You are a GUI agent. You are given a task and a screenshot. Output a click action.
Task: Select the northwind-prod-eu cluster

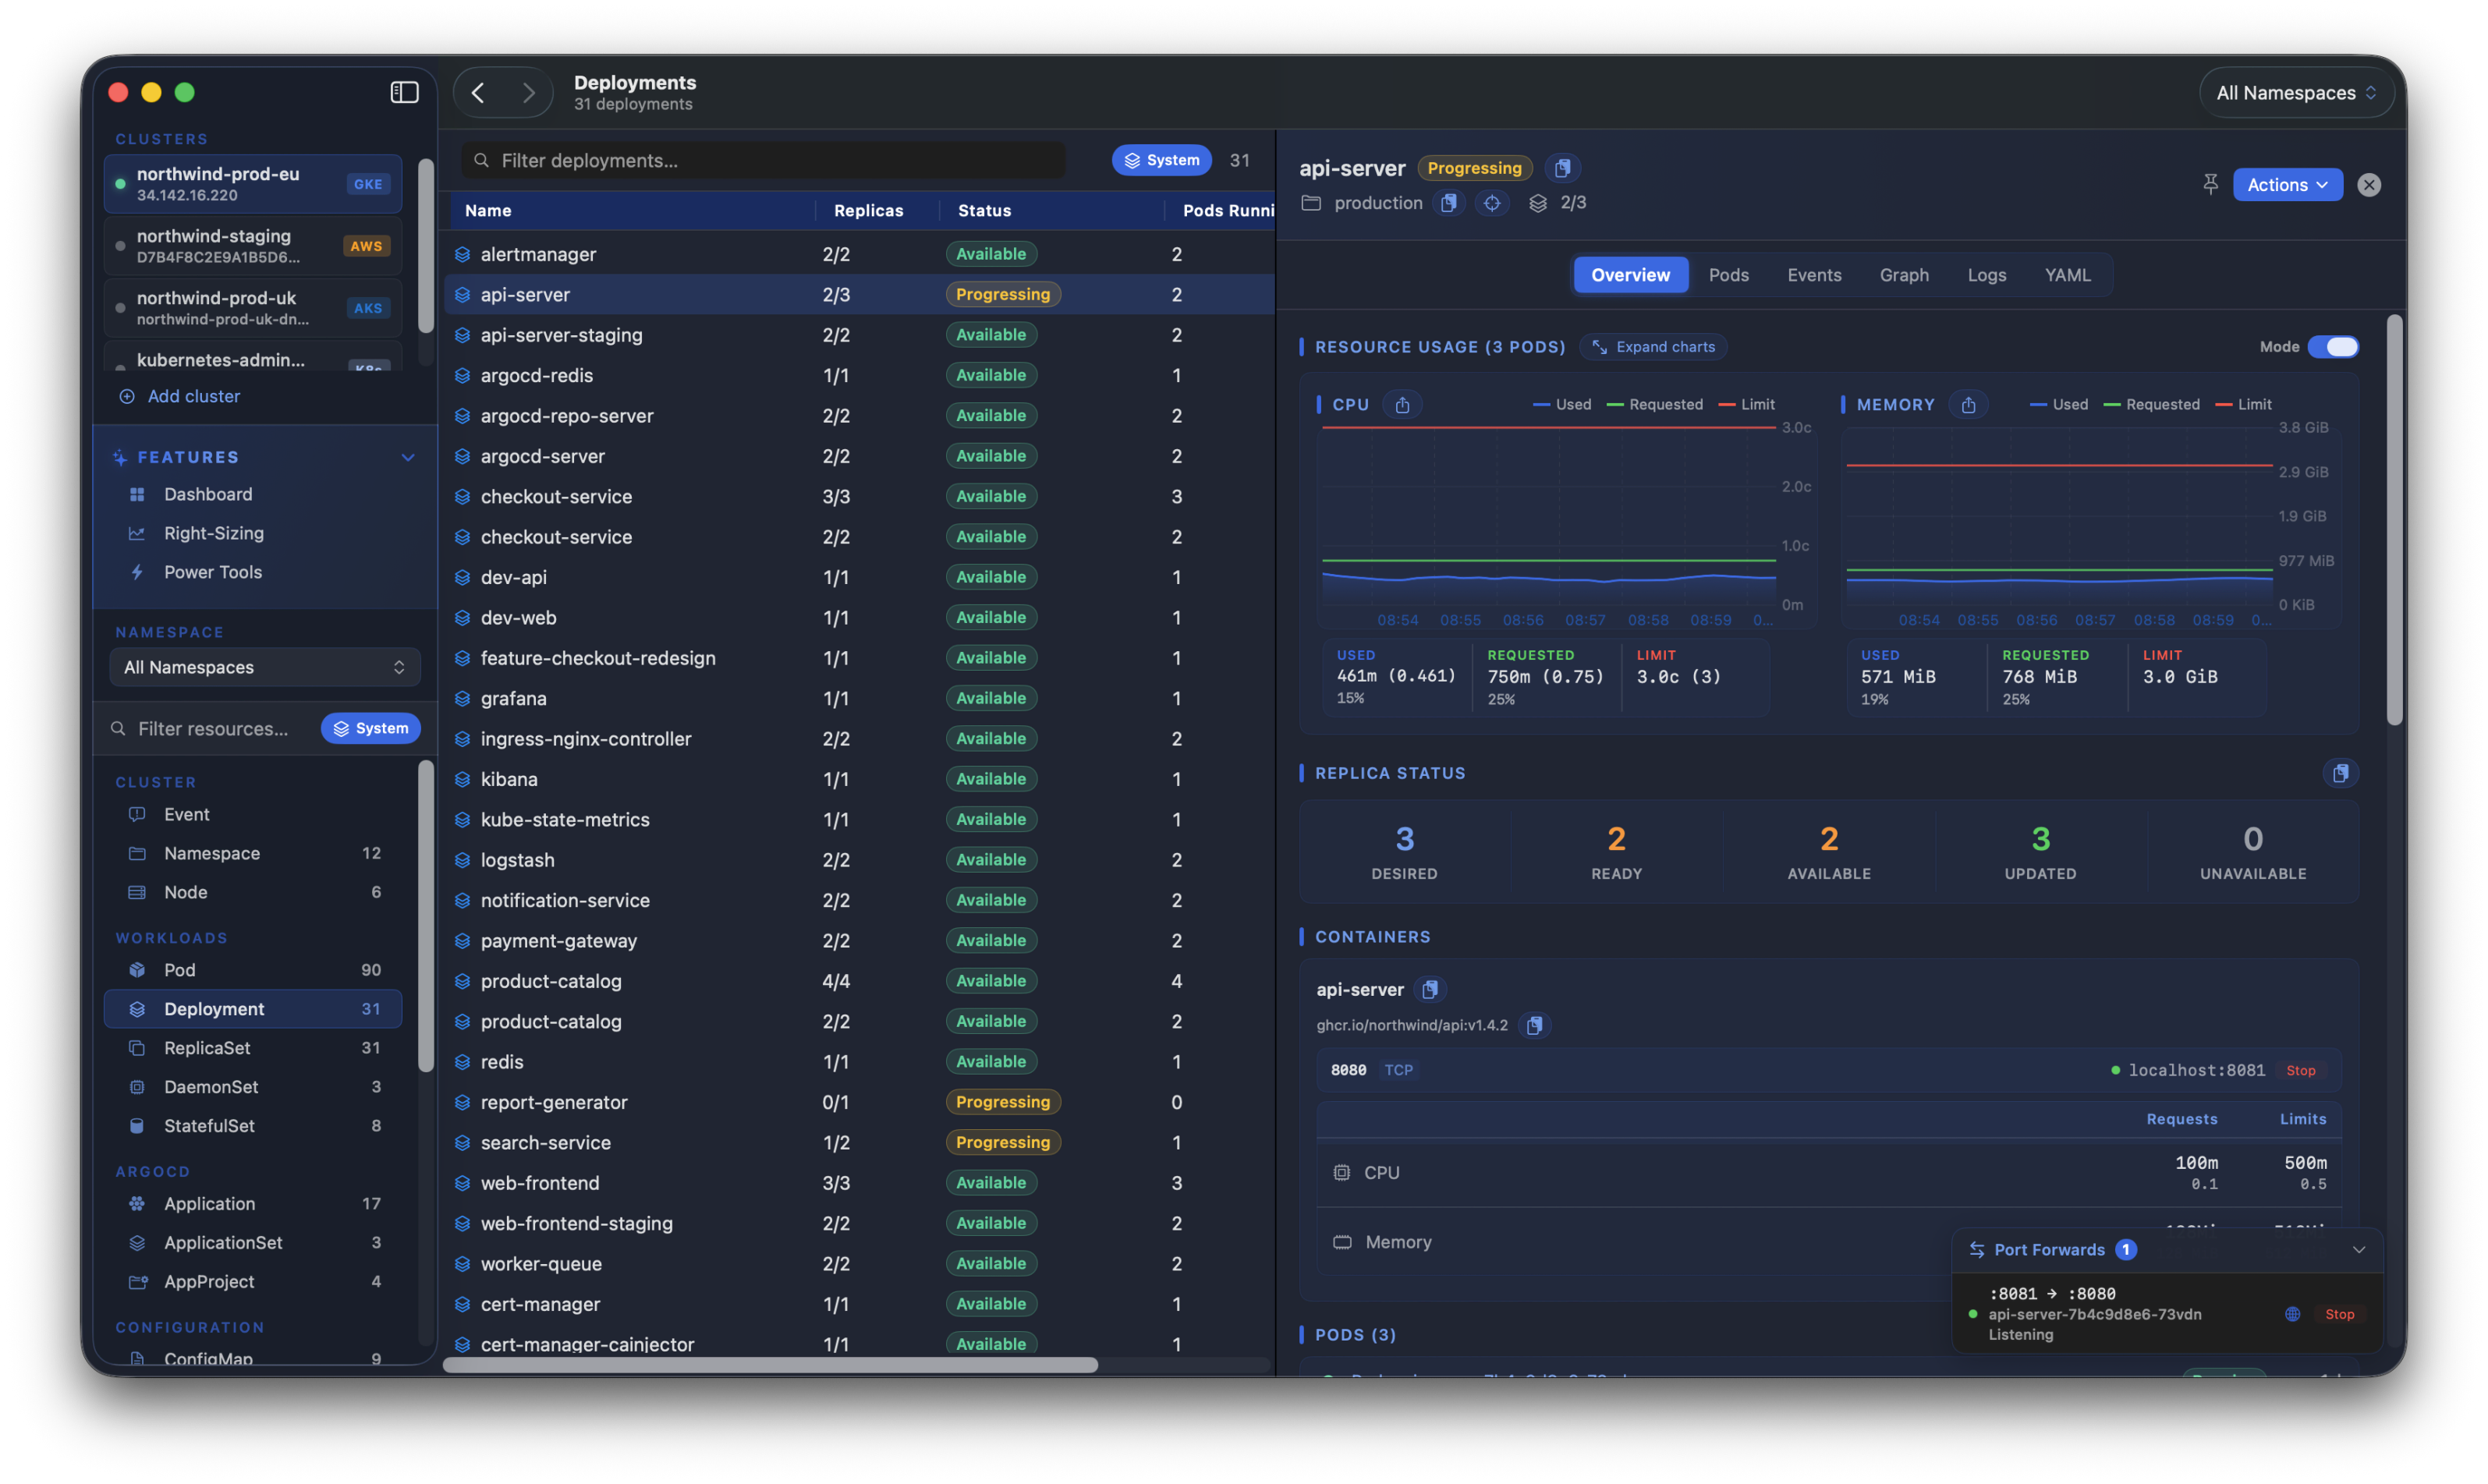point(253,184)
